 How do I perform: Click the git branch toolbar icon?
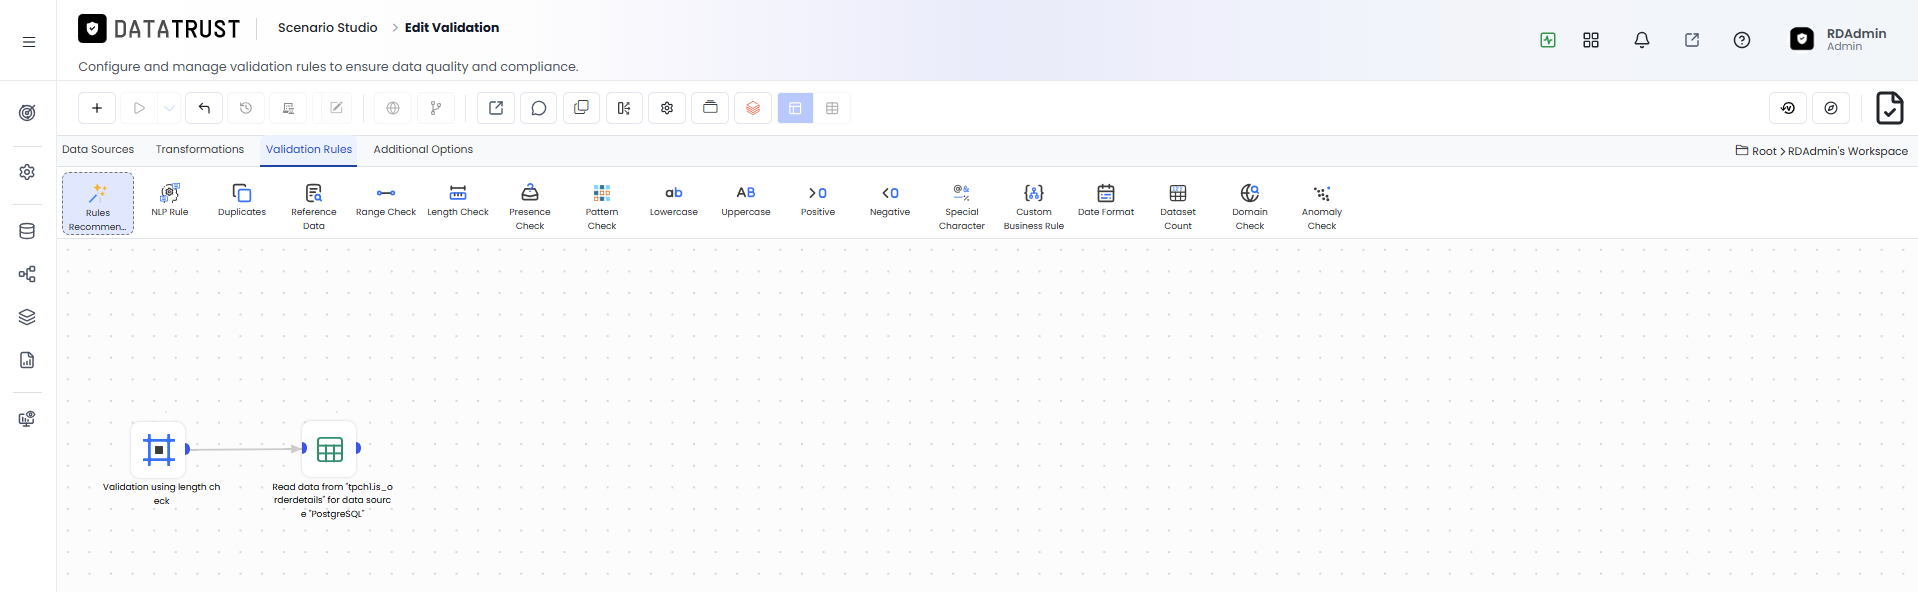click(x=436, y=108)
